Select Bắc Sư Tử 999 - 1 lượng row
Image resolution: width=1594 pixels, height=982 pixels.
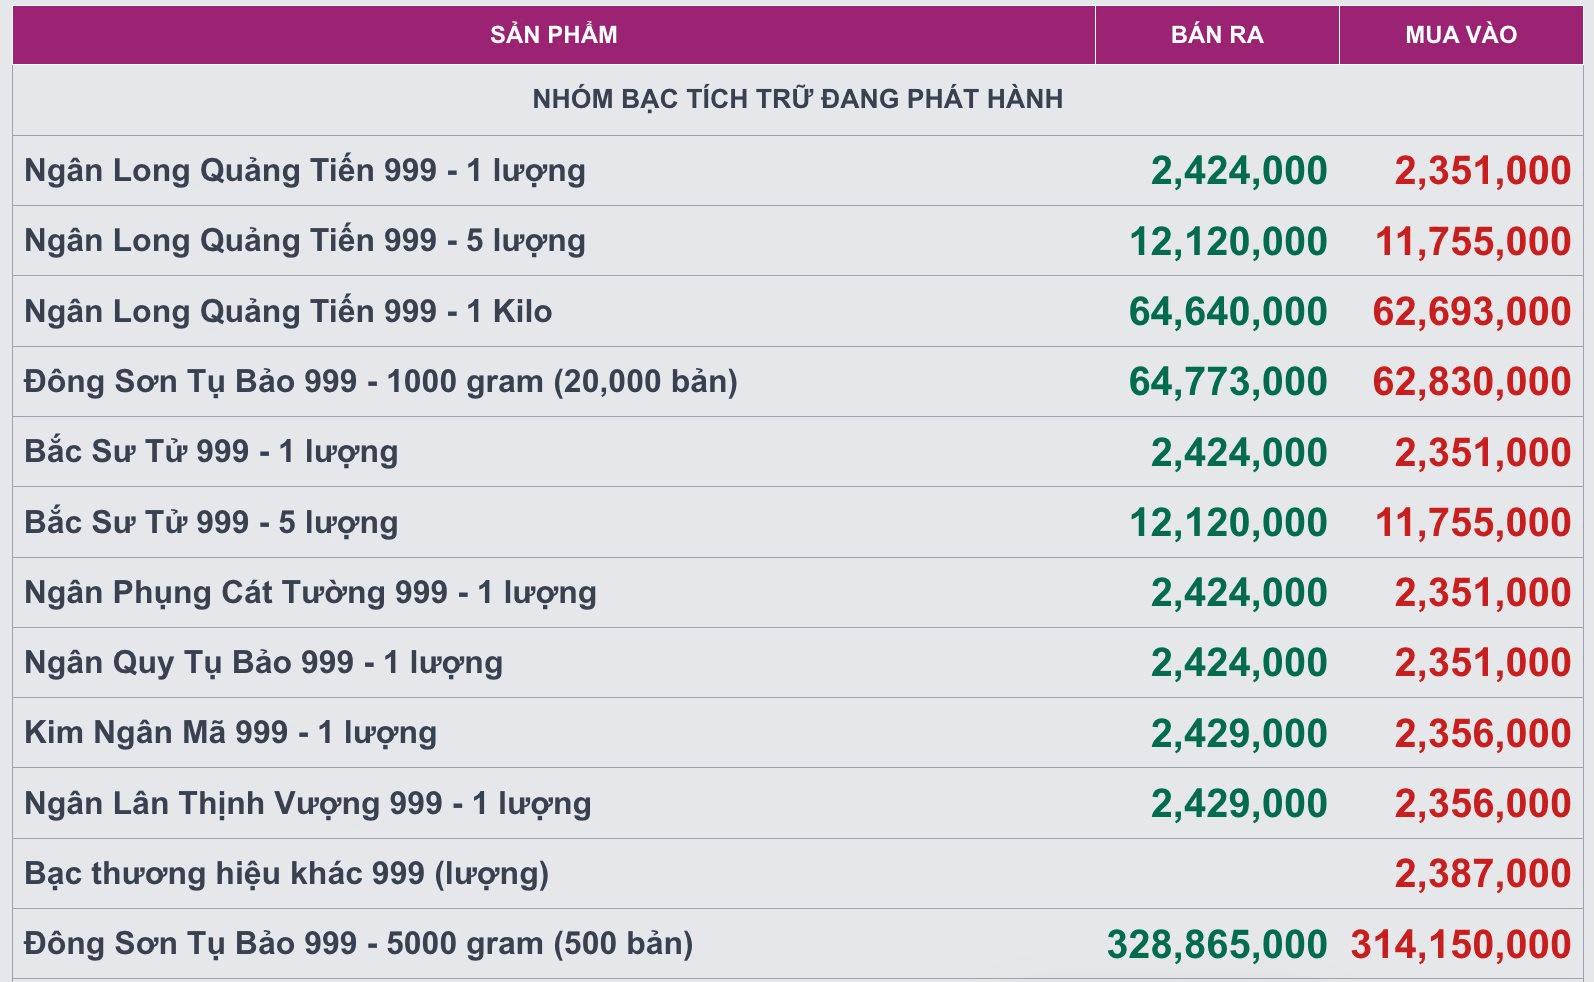click(797, 452)
